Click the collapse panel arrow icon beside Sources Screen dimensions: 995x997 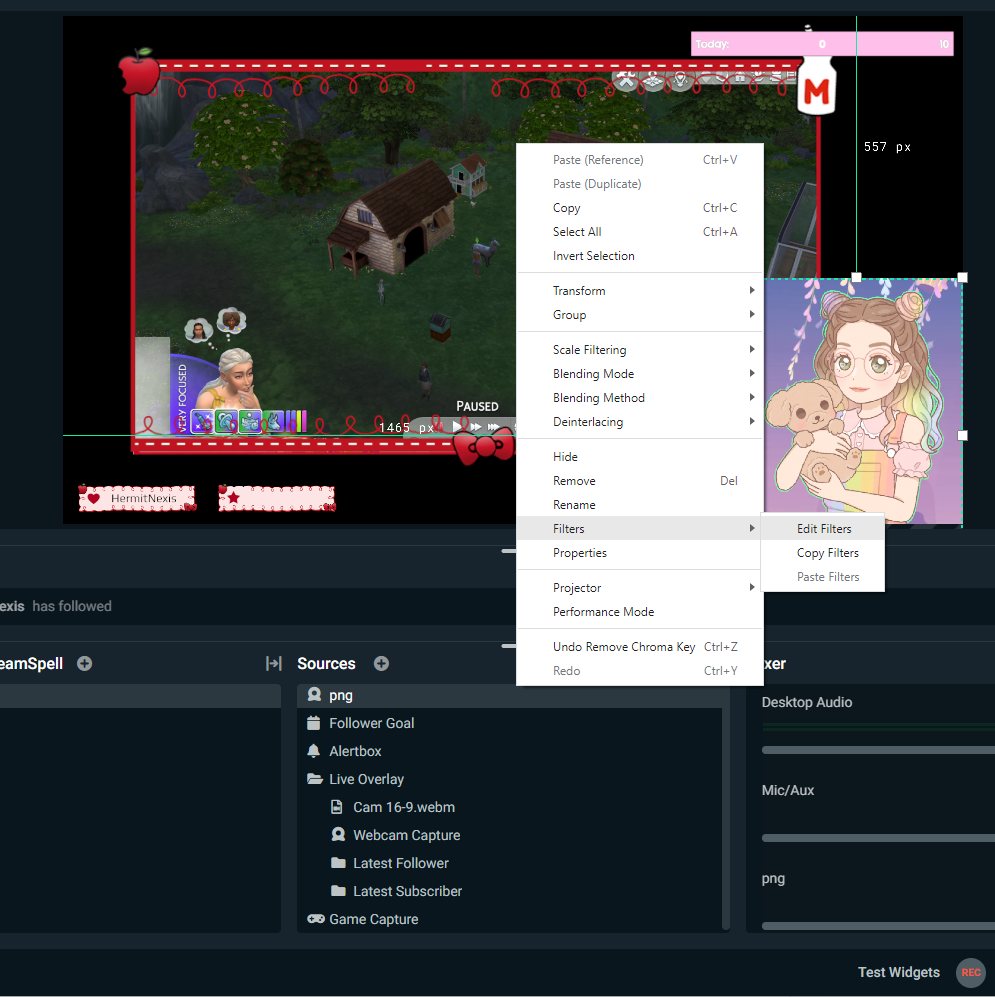coord(273,664)
